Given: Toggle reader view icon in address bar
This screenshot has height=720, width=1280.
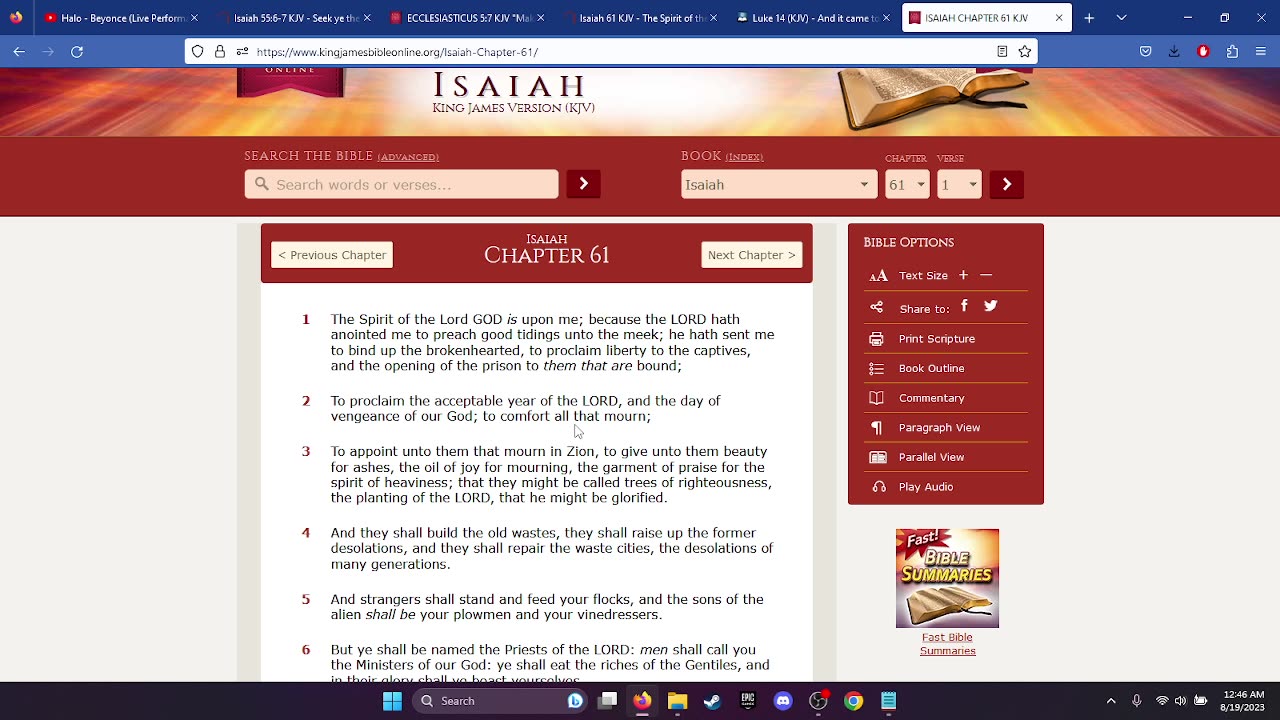Looking at the screenshot, I should 1002,52.
